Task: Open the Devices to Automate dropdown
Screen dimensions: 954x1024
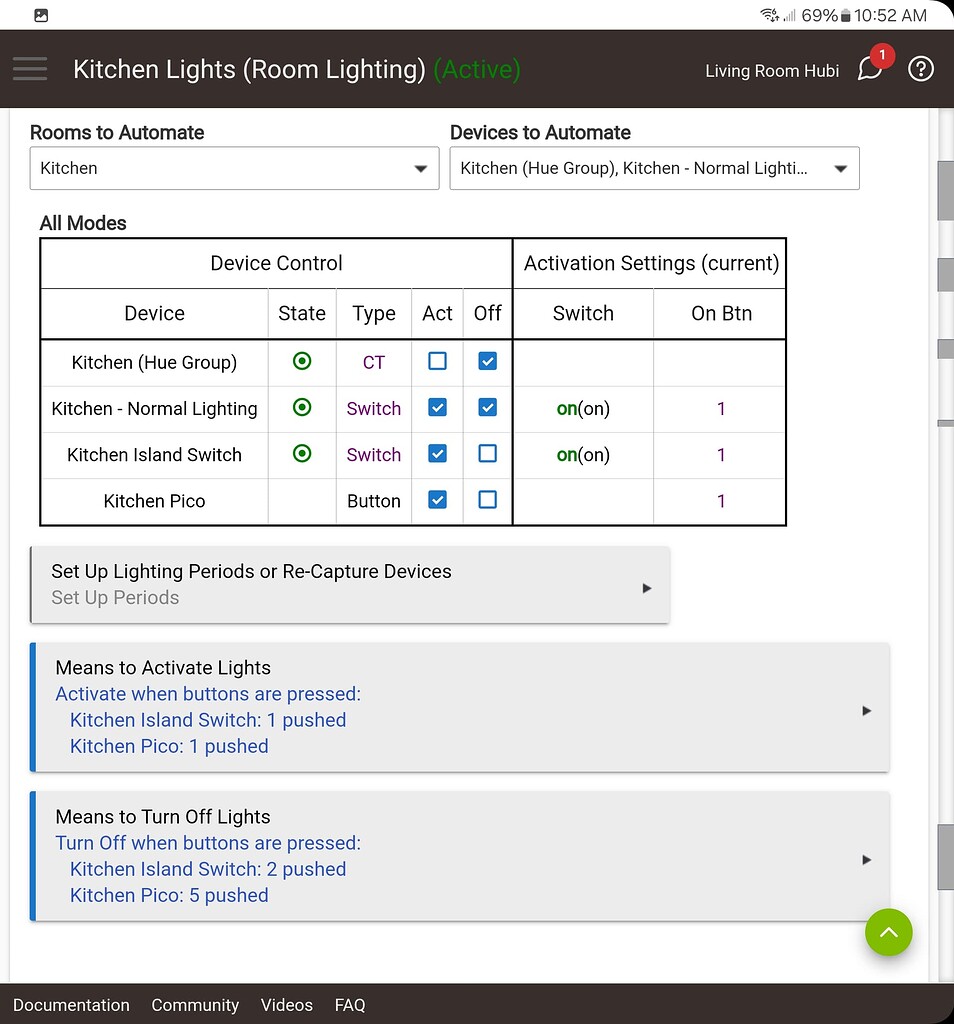Action: coord(654,168)
